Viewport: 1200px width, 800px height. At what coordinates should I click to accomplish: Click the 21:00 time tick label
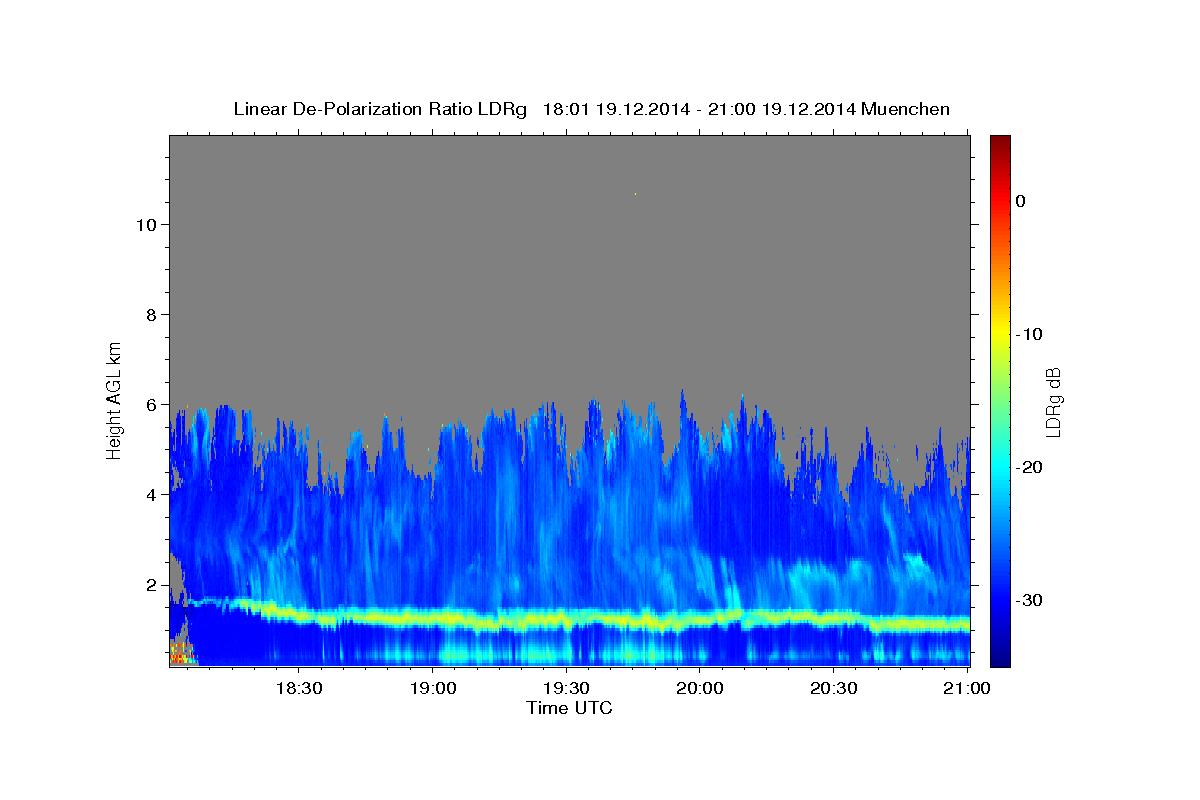966,688
